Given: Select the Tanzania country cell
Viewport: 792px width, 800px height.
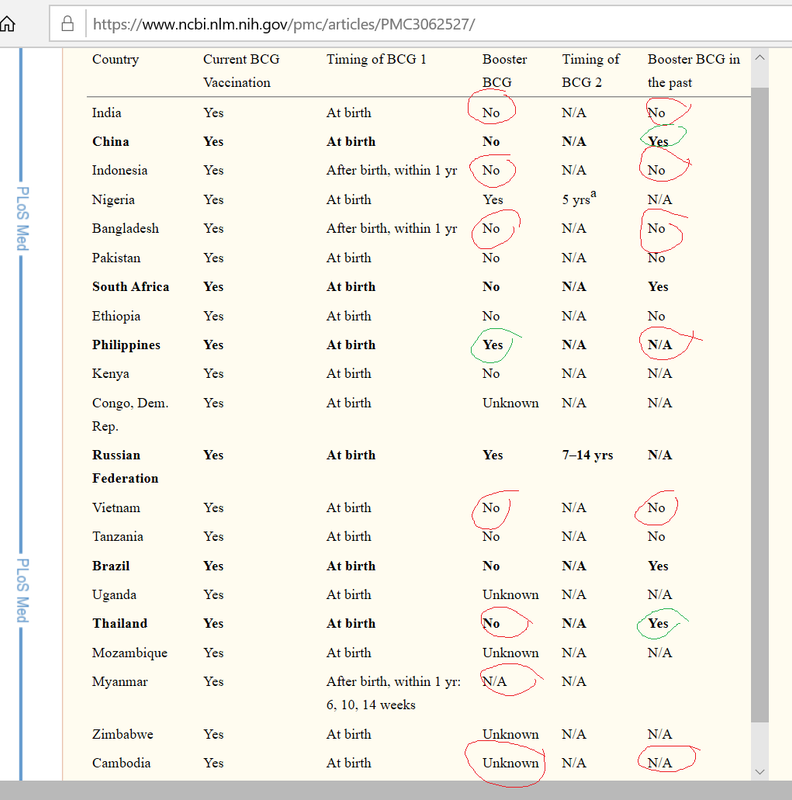Looking at the screenshot, I should tap(117, 536).
